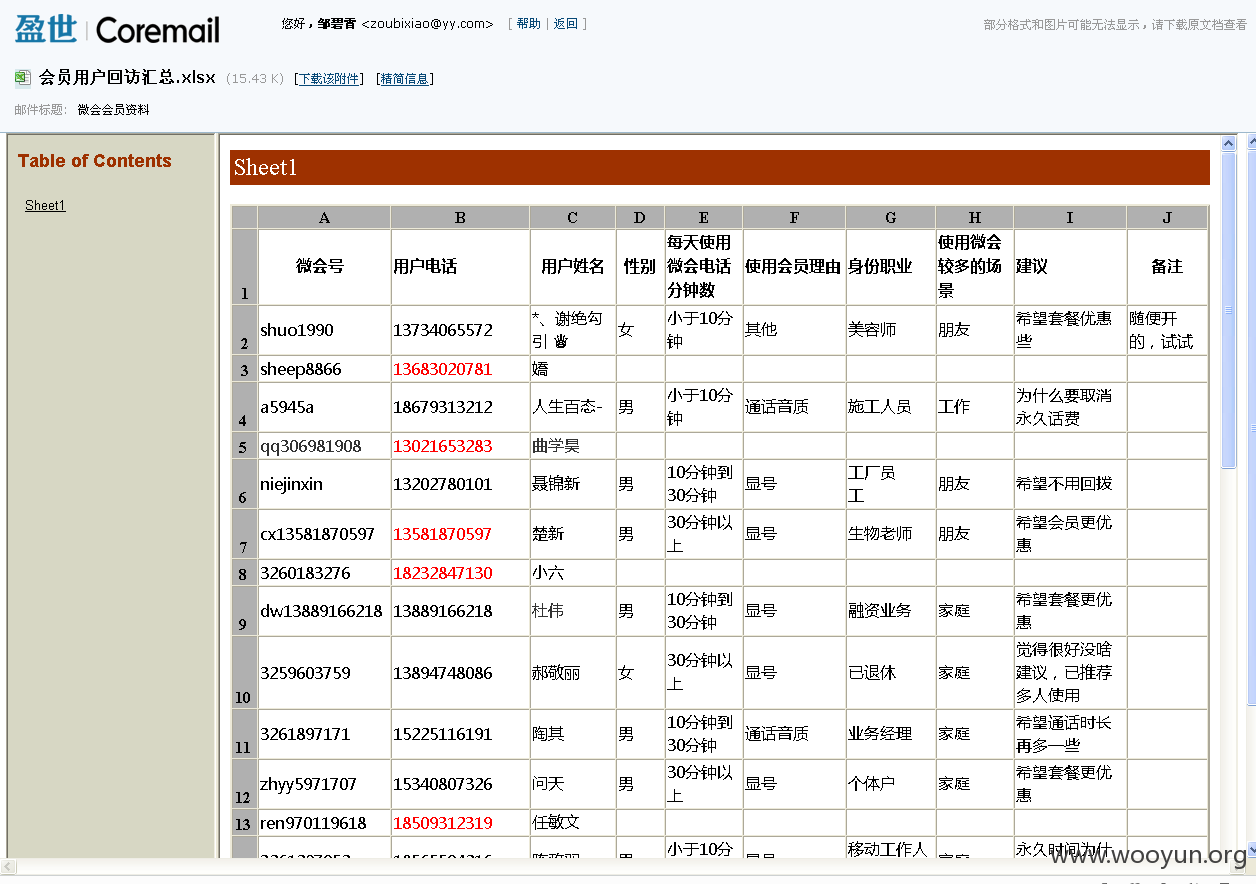Screen dimensions: 1256x884
Task: Click the 使用会员理由 header cell
Action: (x=794, y=267)
